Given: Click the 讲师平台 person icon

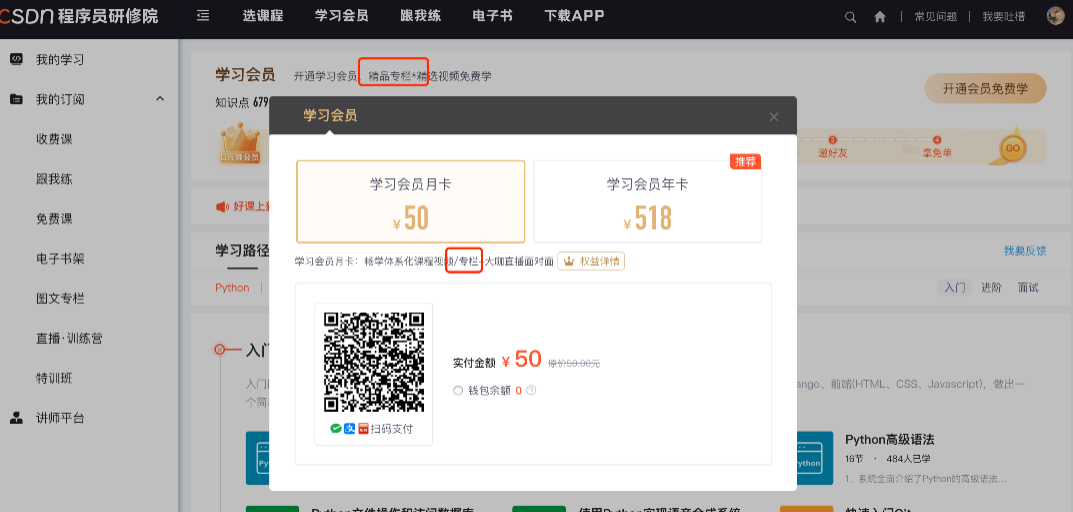Looking at the screenshot, I should (16, 418).
